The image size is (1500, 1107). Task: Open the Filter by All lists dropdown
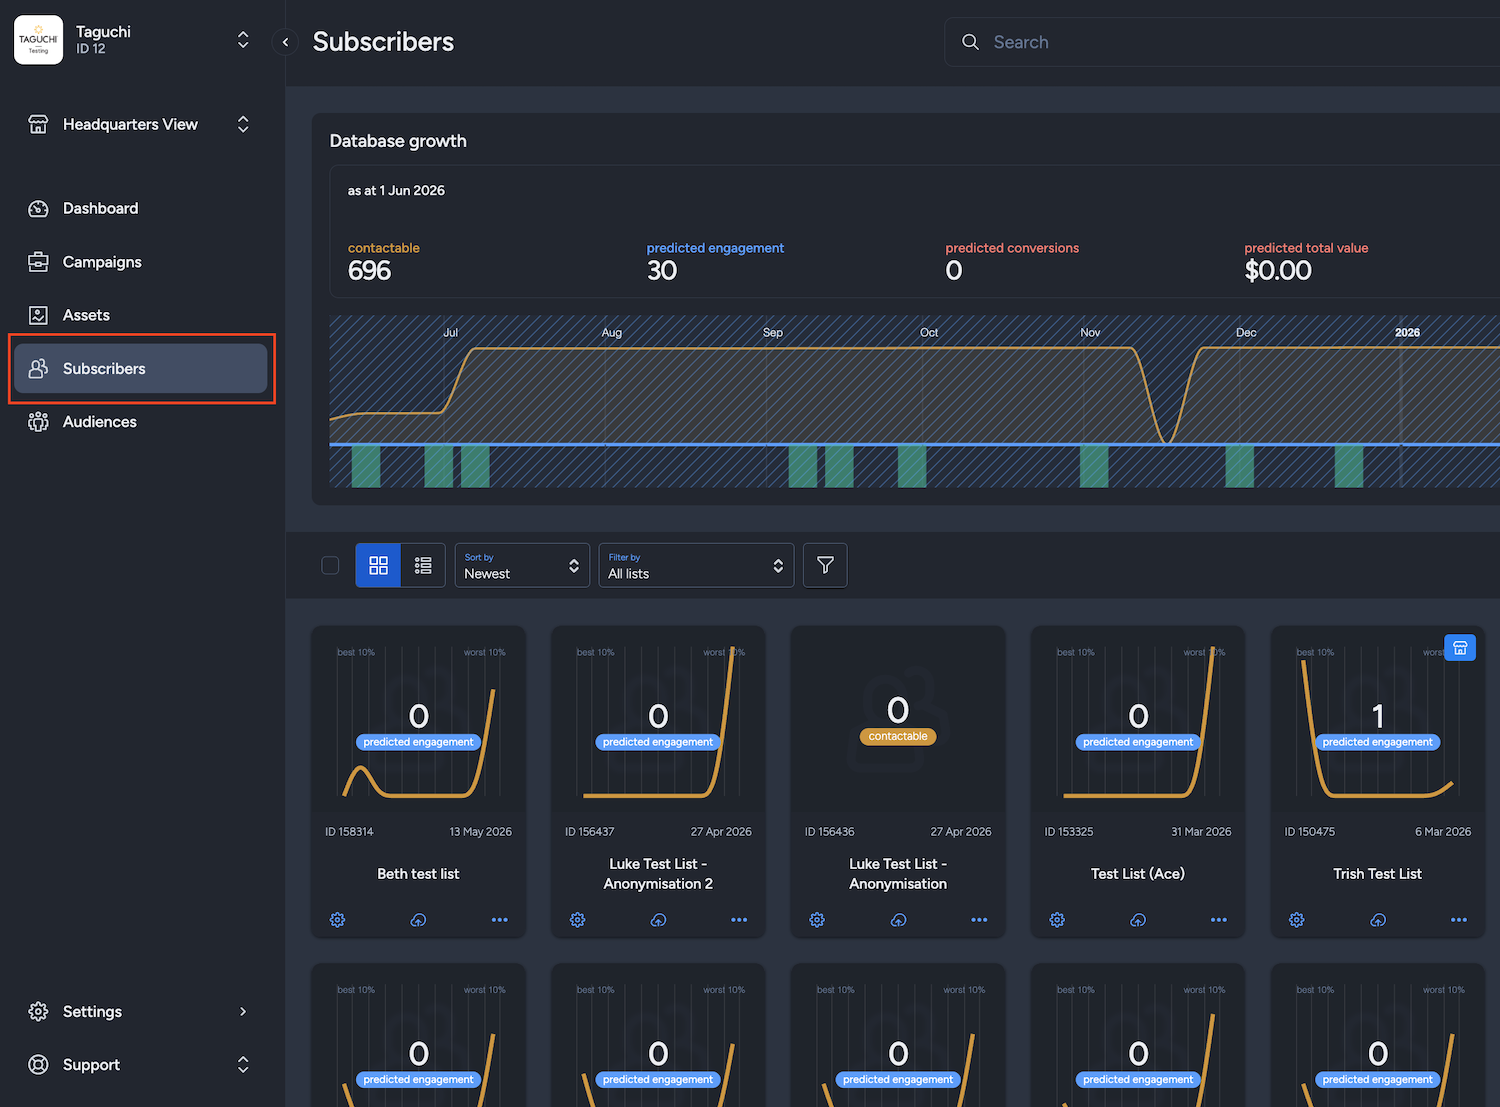point(696,565)
